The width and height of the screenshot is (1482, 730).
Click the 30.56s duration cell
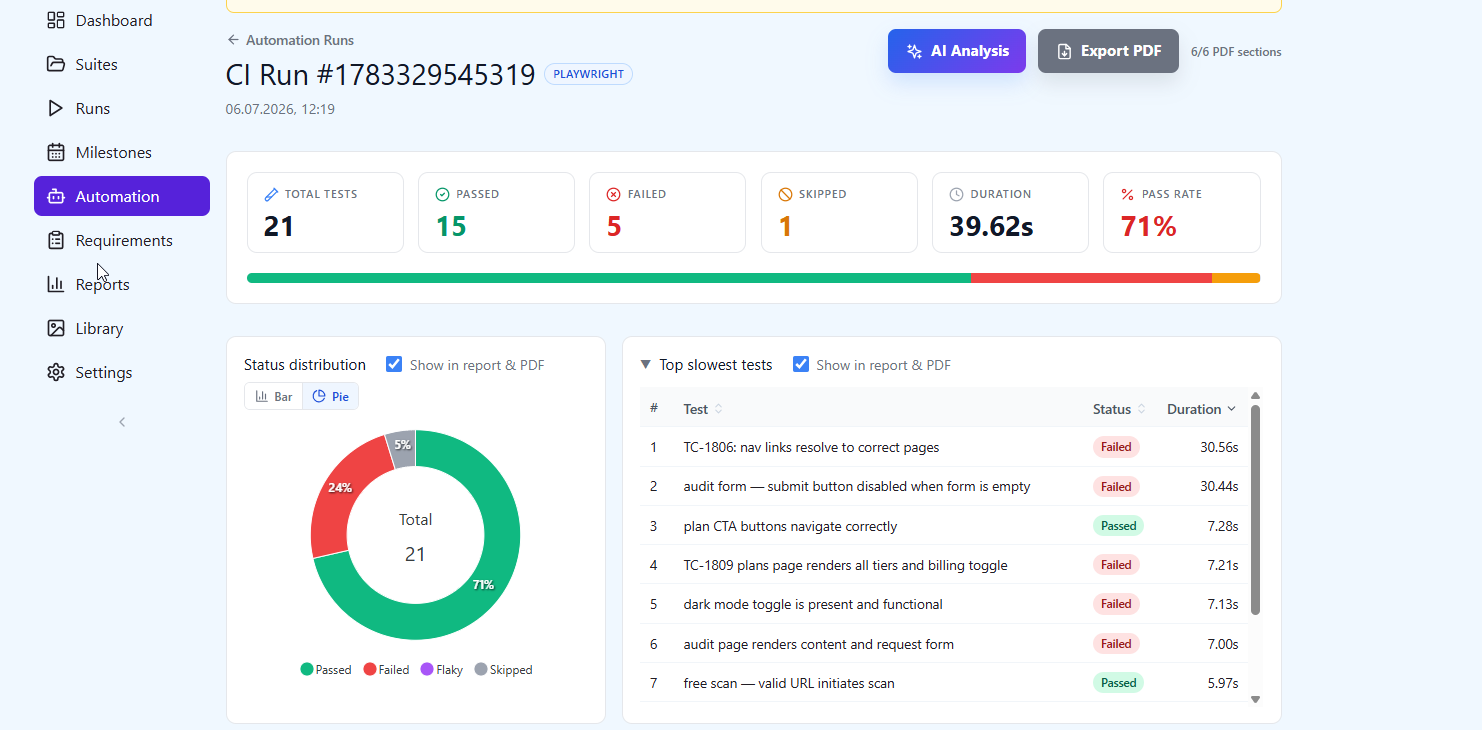coord(1219,447)
